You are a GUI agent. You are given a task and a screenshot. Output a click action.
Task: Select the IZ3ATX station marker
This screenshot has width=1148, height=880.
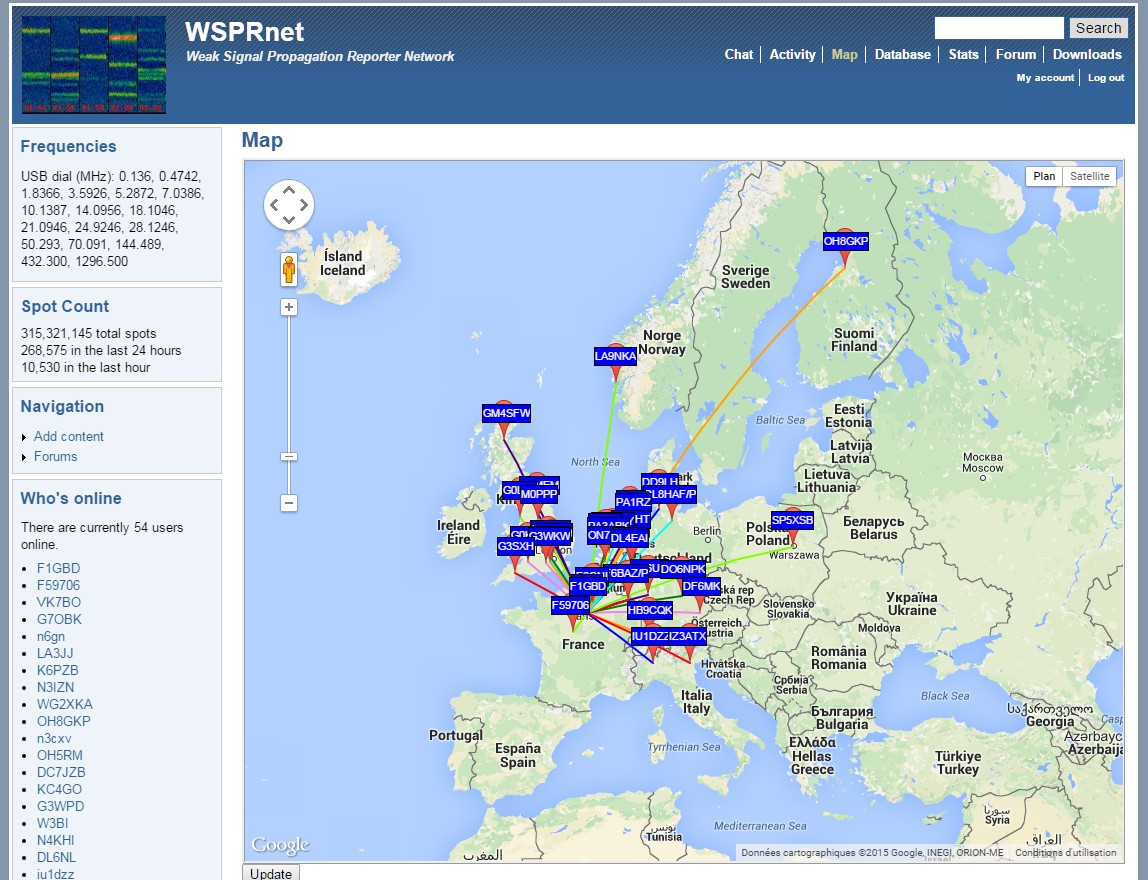coord(687,636)
